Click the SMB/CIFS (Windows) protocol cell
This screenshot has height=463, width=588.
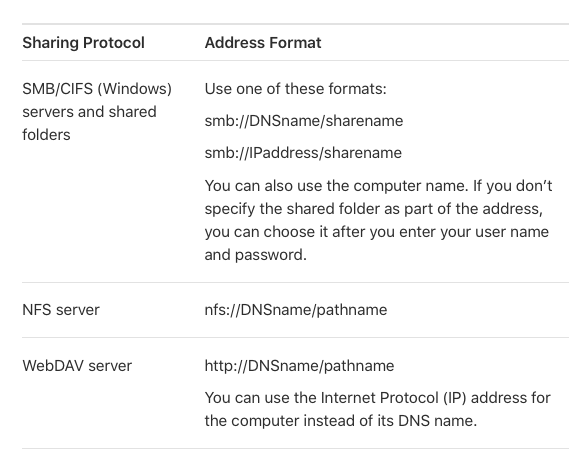tap(97, 112)
